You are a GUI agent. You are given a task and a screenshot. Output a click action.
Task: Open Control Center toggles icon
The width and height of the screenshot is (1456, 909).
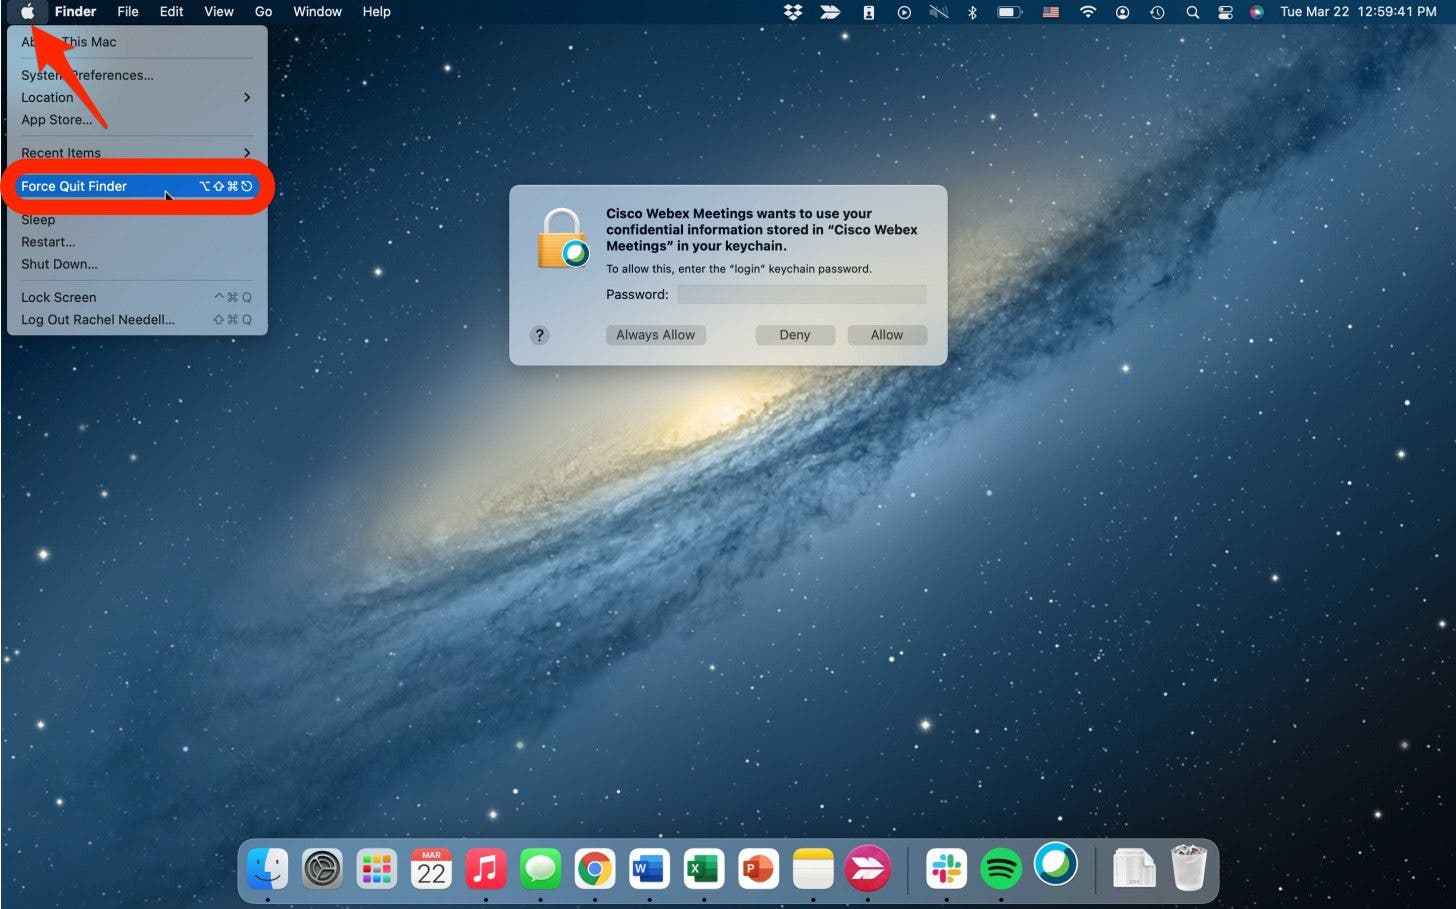click(x=1225, y=12)
